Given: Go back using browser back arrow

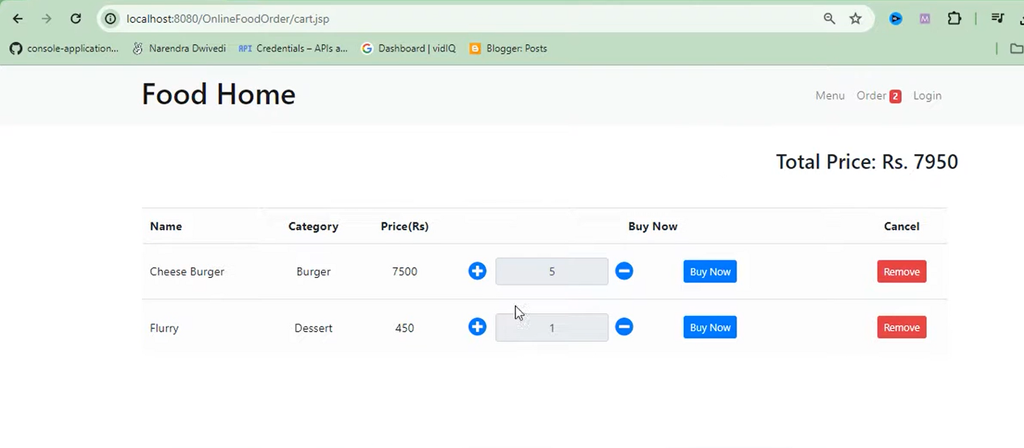Looking at the screenshot, I should [18, 19].
